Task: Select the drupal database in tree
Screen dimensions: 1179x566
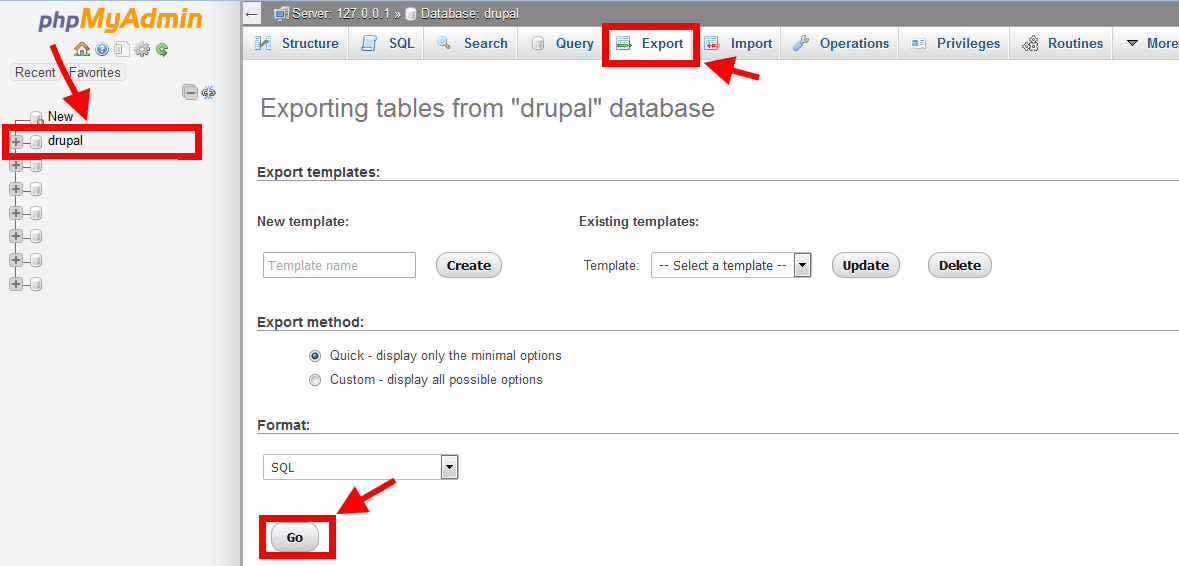Action: (x=65, y=141)
